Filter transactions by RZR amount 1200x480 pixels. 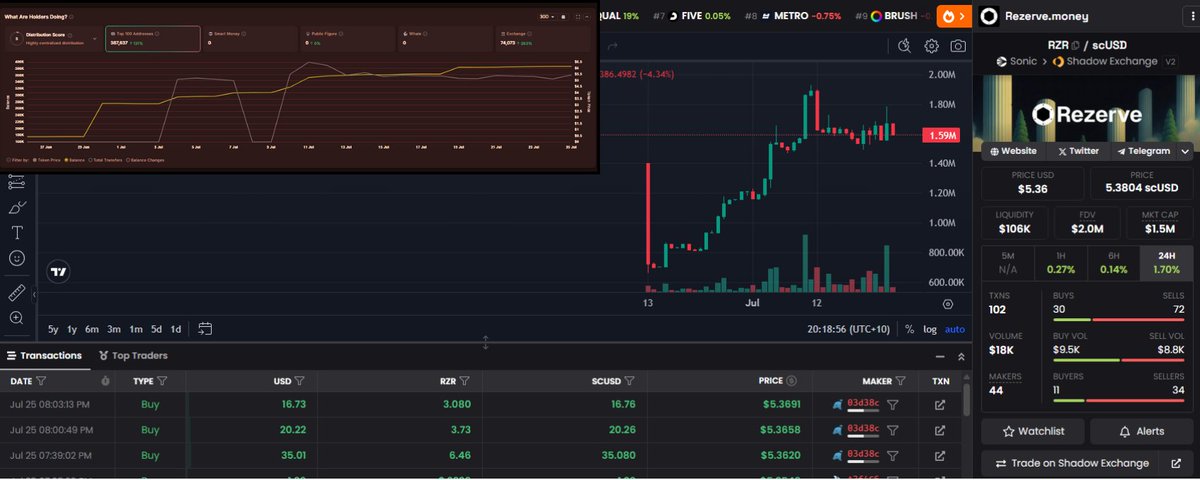point(464,381)
